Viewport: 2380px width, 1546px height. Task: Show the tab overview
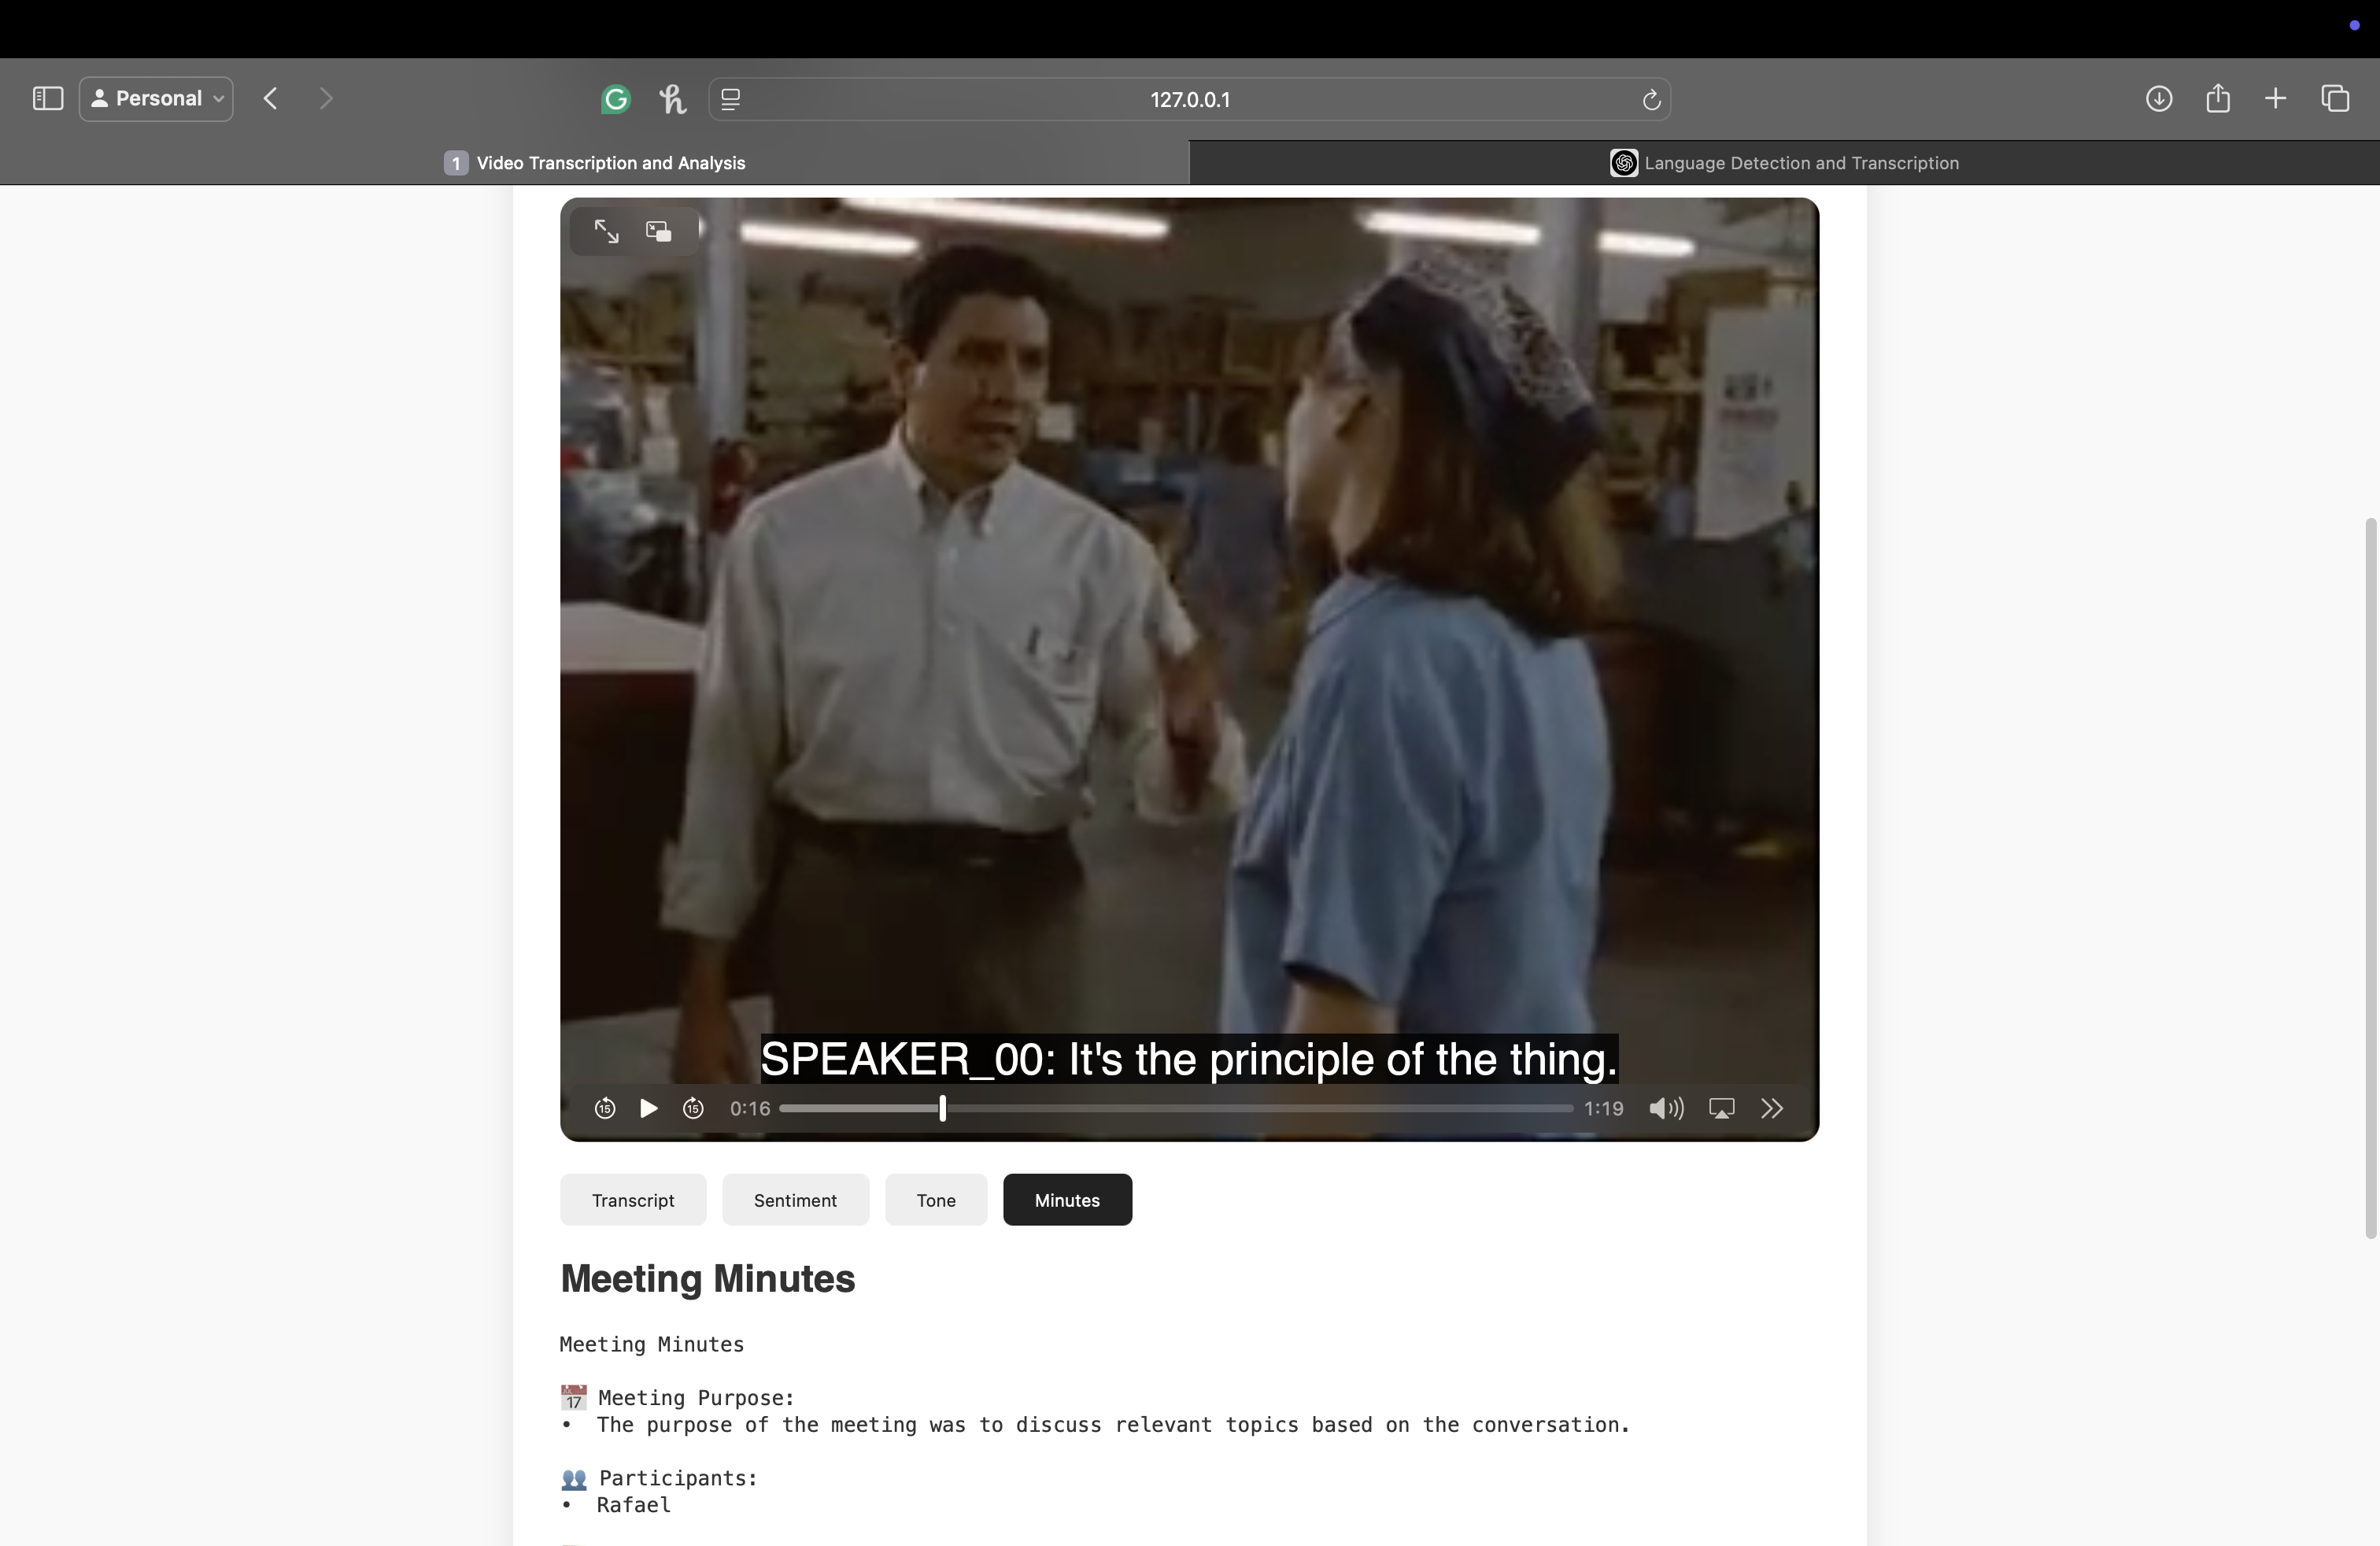click(x=2335, y=98)
